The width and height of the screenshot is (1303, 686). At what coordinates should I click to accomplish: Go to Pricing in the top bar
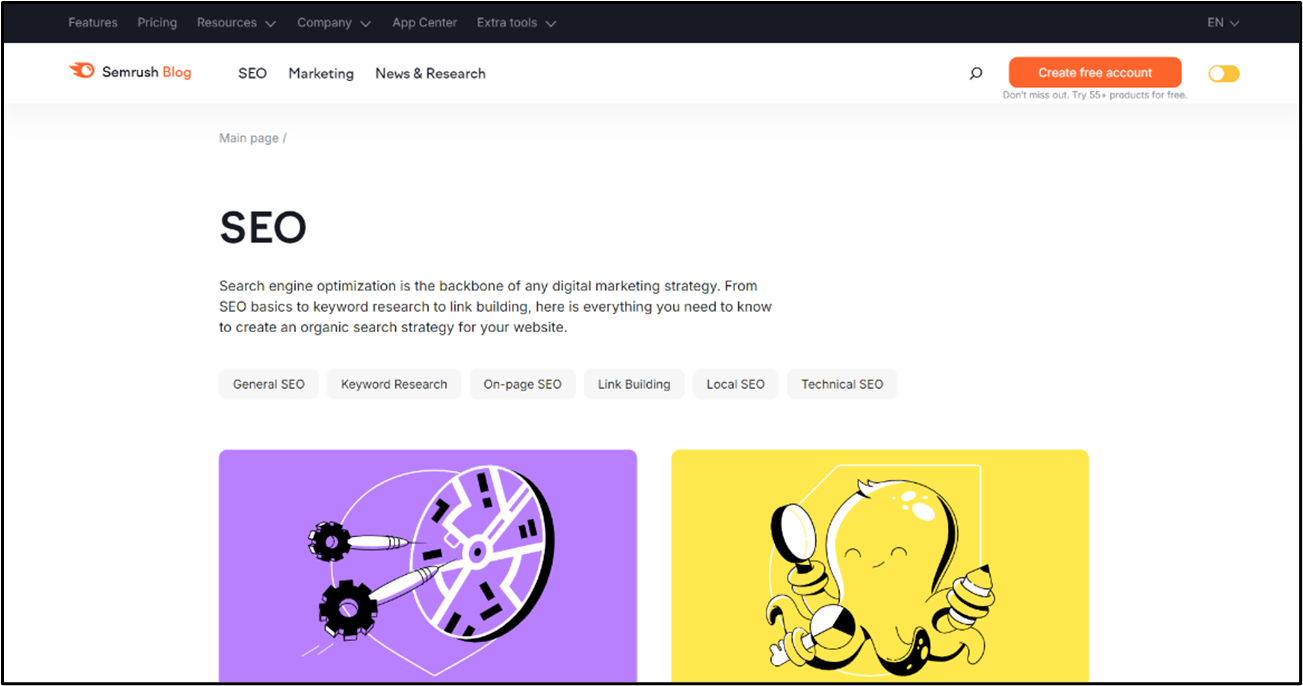[157, 22]
